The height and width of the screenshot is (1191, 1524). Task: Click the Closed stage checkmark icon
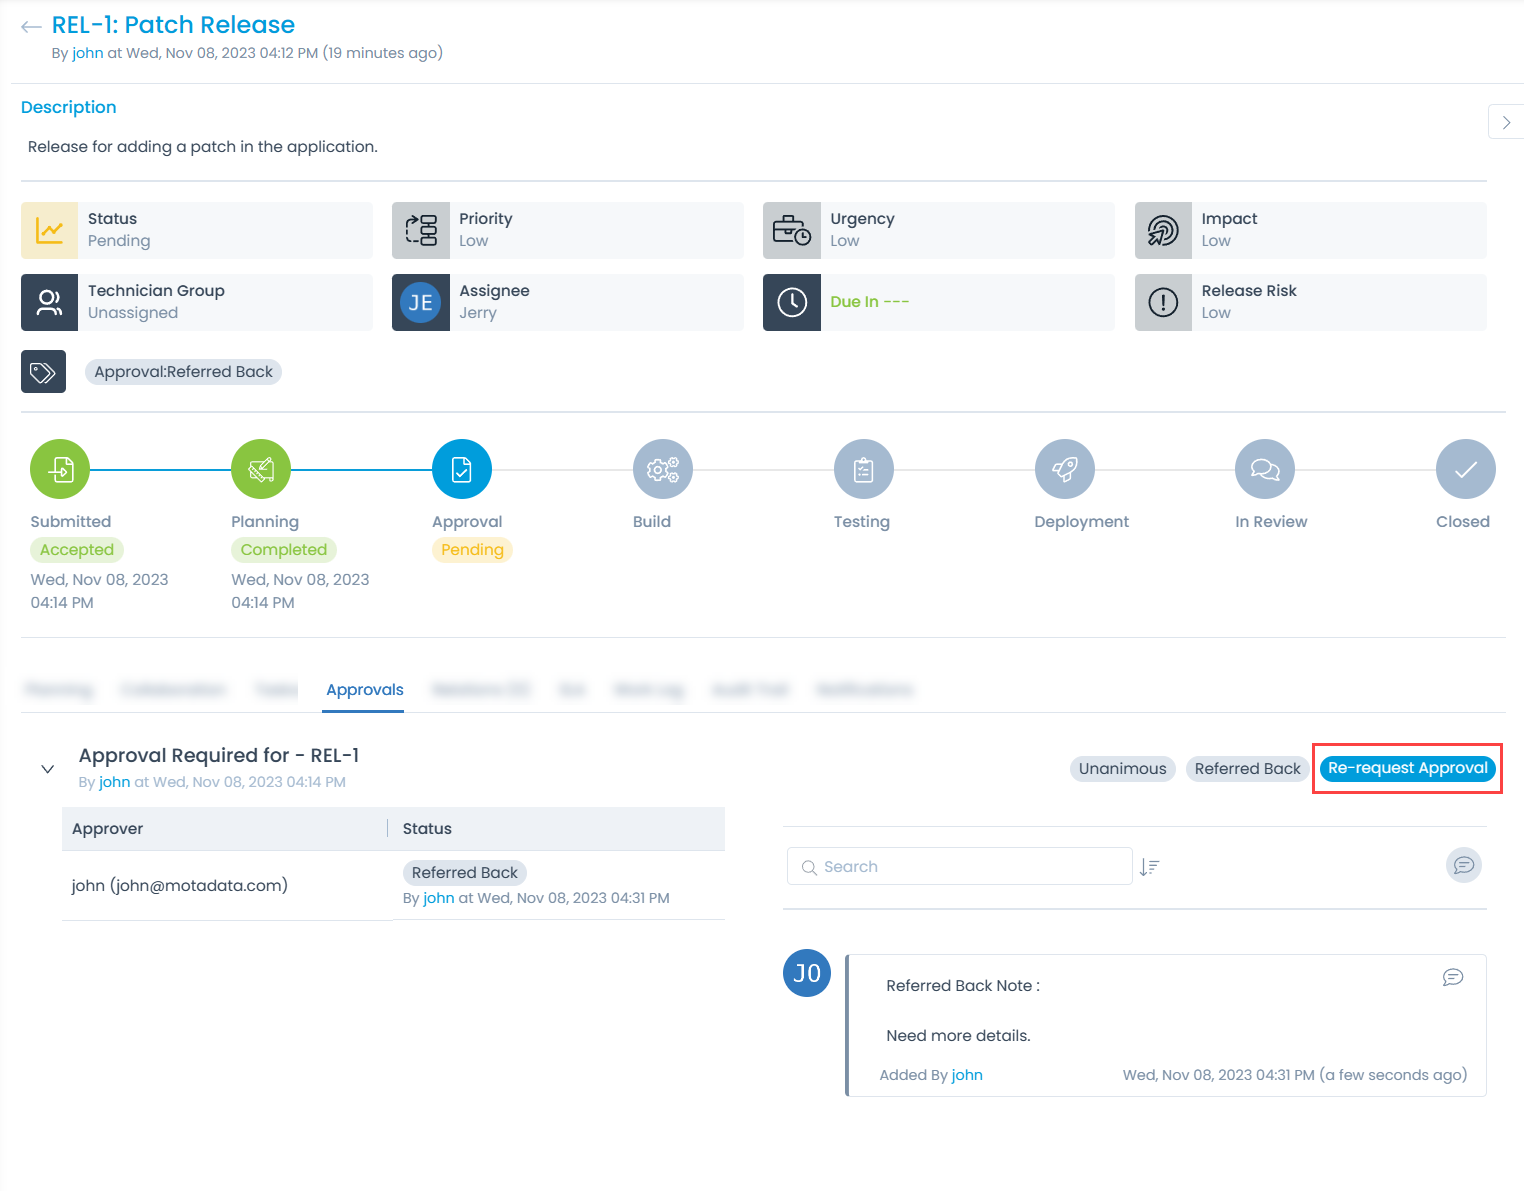tap(1466, 469)
